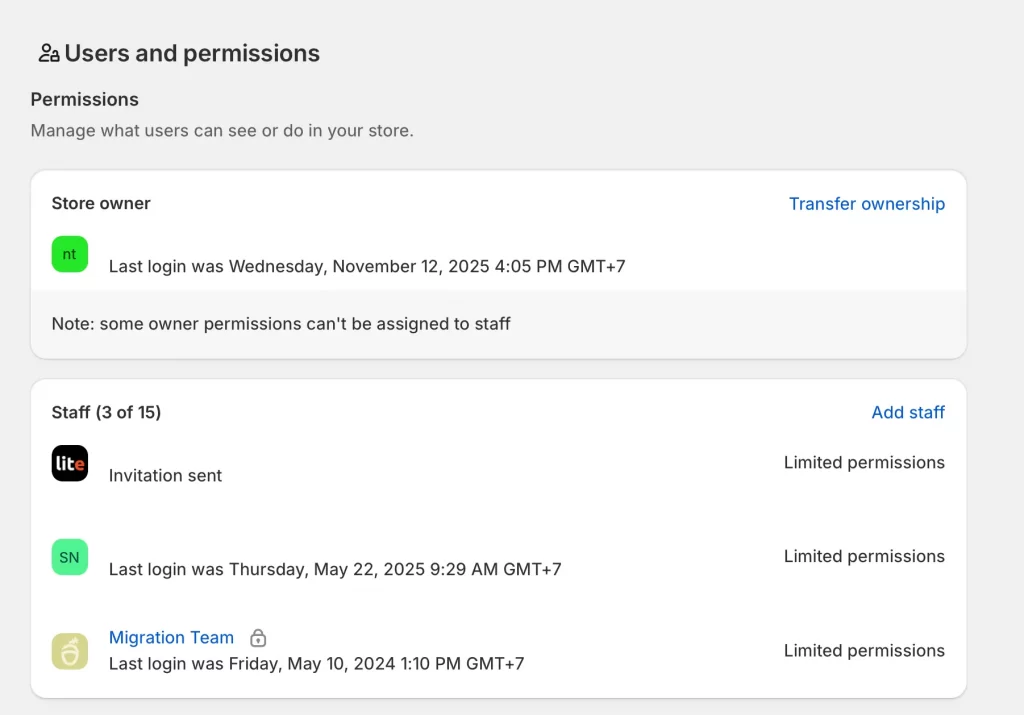Click the Invitation sent status text
The height and width of the screenshot is (715, 1024).
(164, 476)
